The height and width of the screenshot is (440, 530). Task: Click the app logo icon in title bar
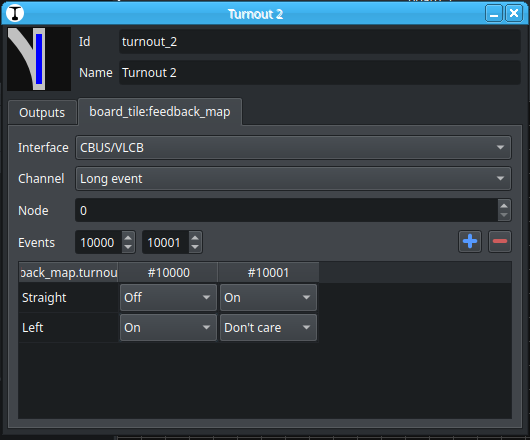pyautogui.click(x=15, y=14)
